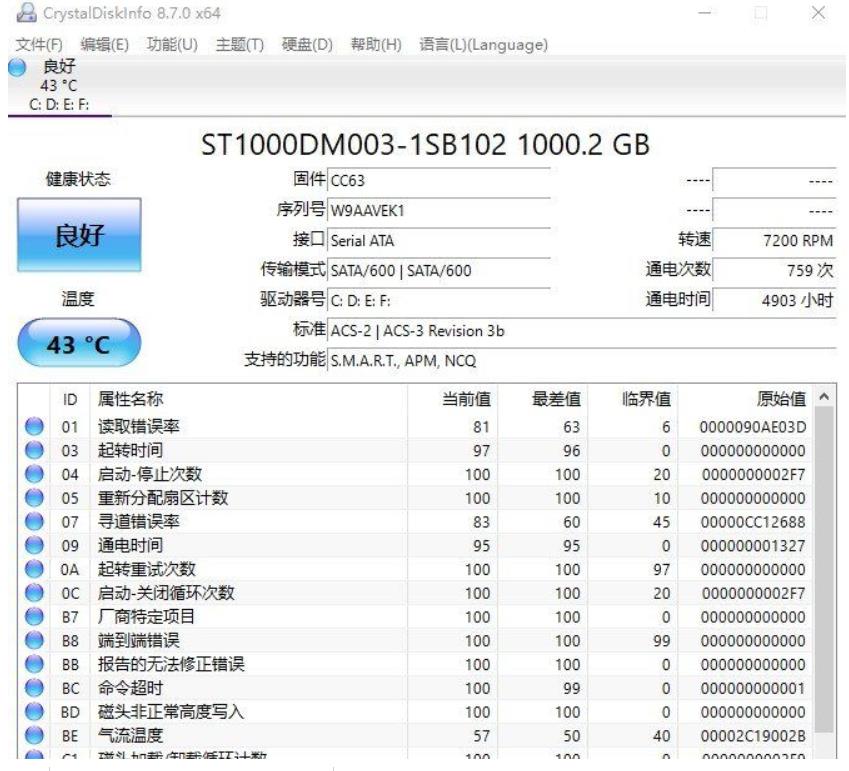The image size is (849, 771).
Task: Click the ID column header
Action: click(70, 400)
